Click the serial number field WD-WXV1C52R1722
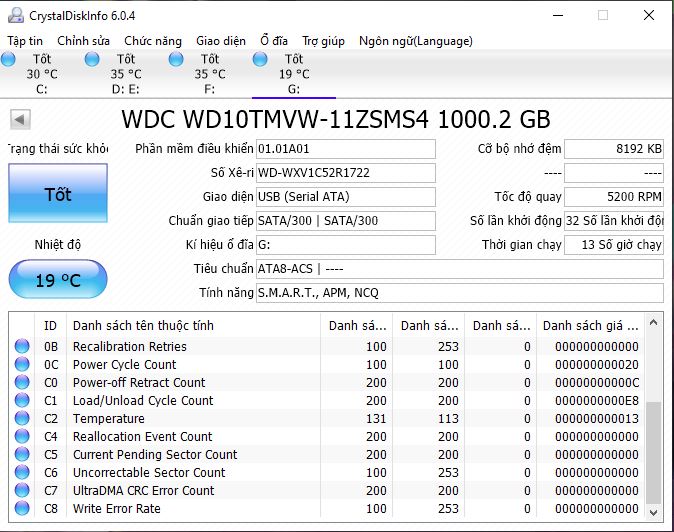Image resolution: width=674 pixels, height=532 pixels. (346, 173)
